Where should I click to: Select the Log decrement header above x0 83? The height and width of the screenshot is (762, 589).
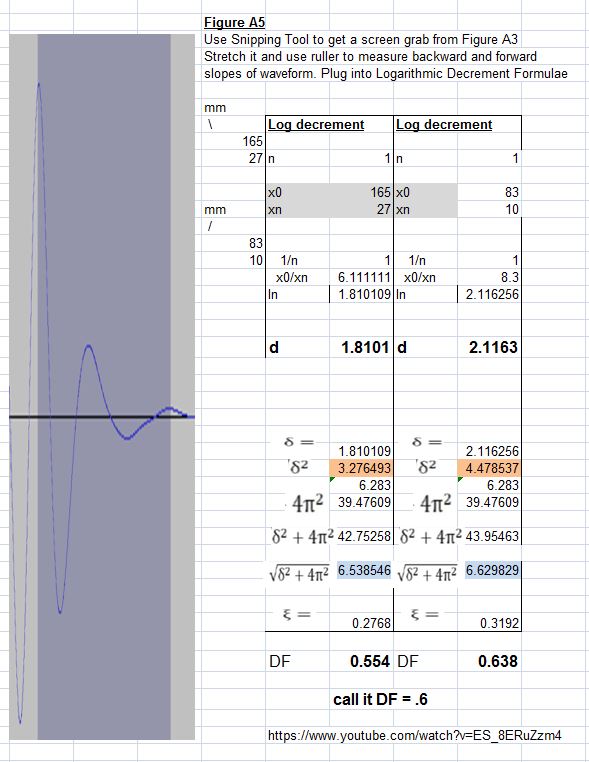444,125
